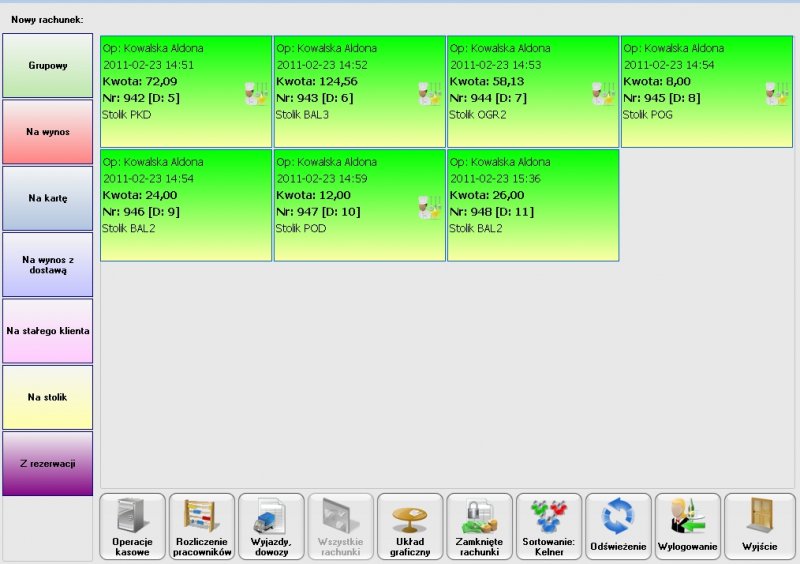800x564 pixels.
Task: Open new bill Na stałego klienta
Action: (x=47, y=330)
